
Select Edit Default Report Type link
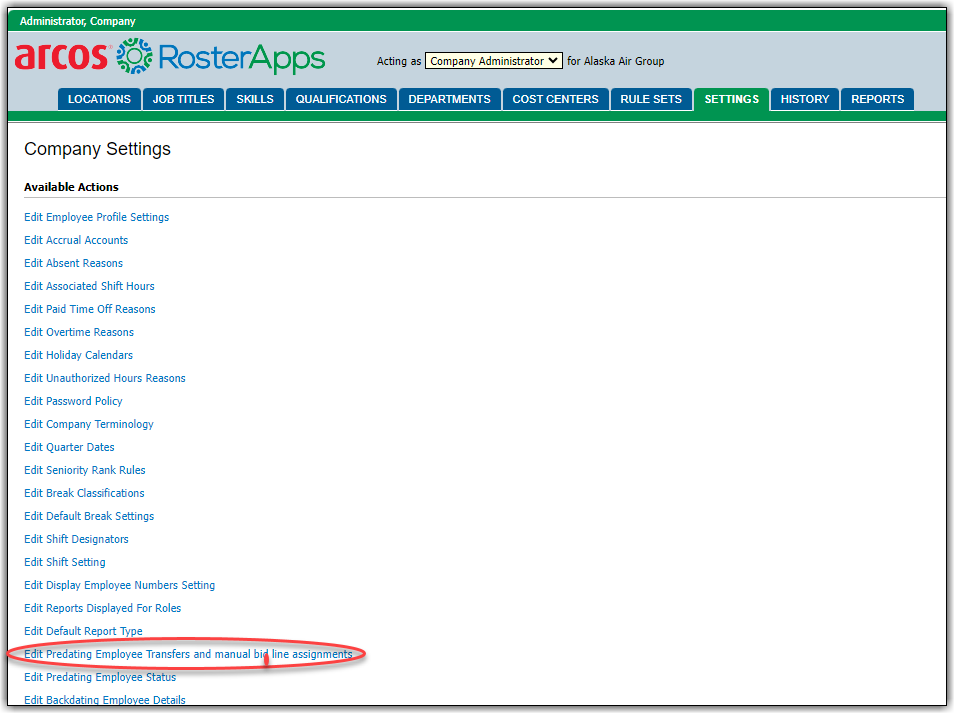pyautogui.click(x=83, y=631)
